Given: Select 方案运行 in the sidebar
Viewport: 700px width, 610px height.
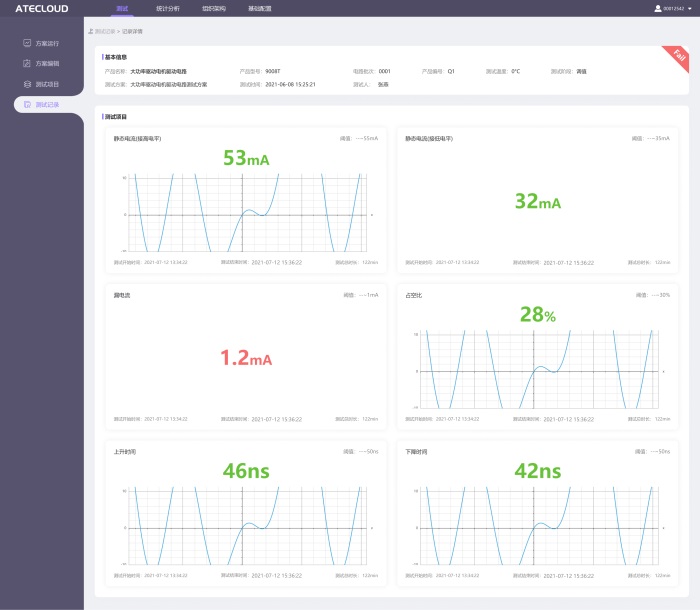Looking at the screenshot, I should click(47, 43).
